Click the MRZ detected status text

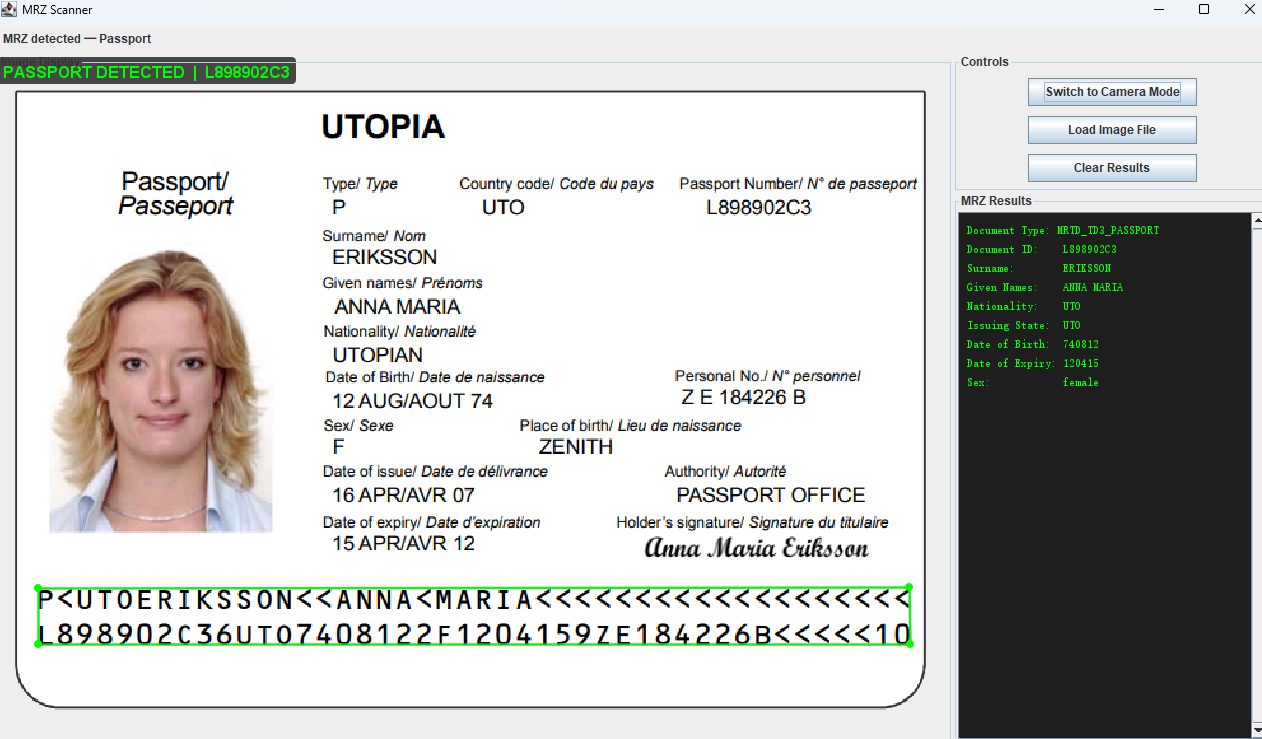77,39
